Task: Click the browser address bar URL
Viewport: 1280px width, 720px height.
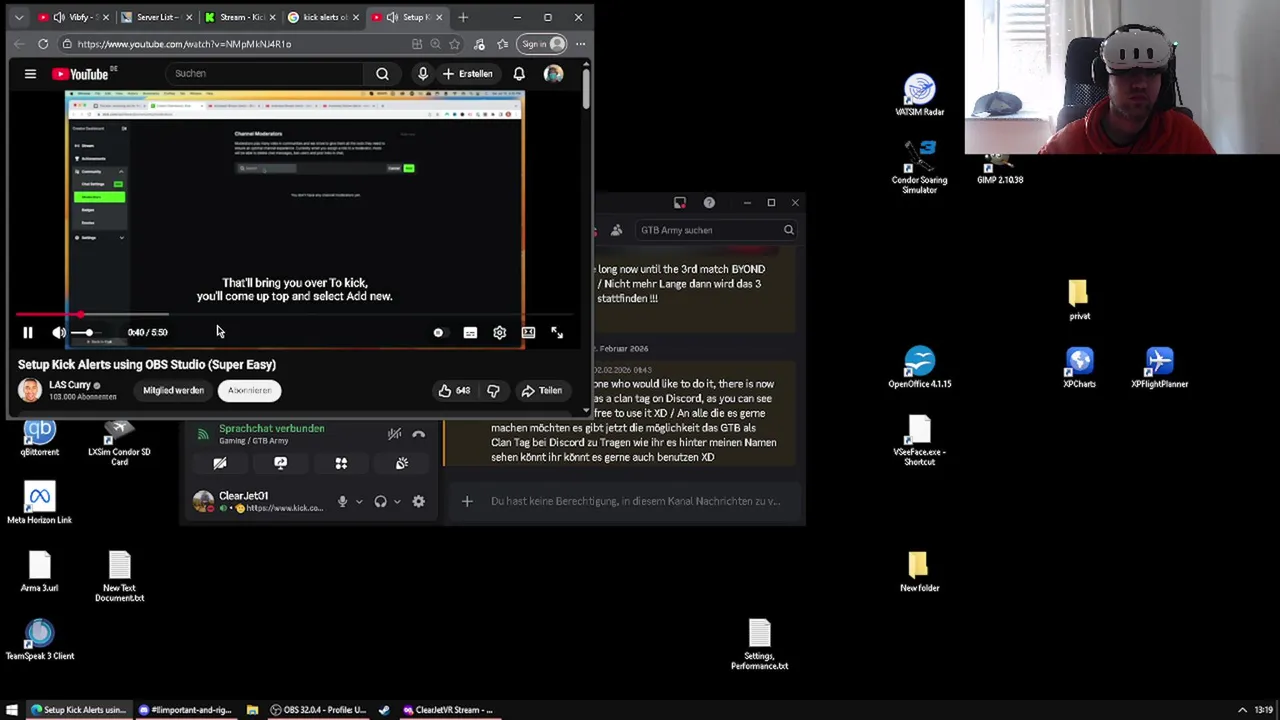Action: tap(184, 44)
